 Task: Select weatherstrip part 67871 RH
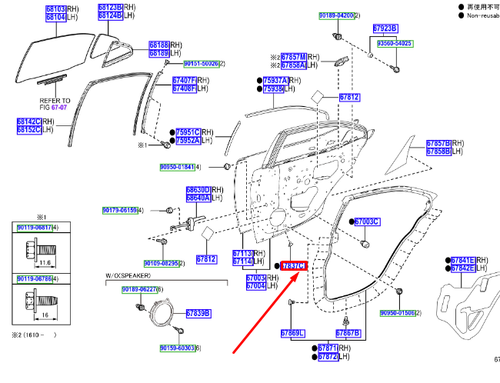pyautogui.click(x=328, y=348)
